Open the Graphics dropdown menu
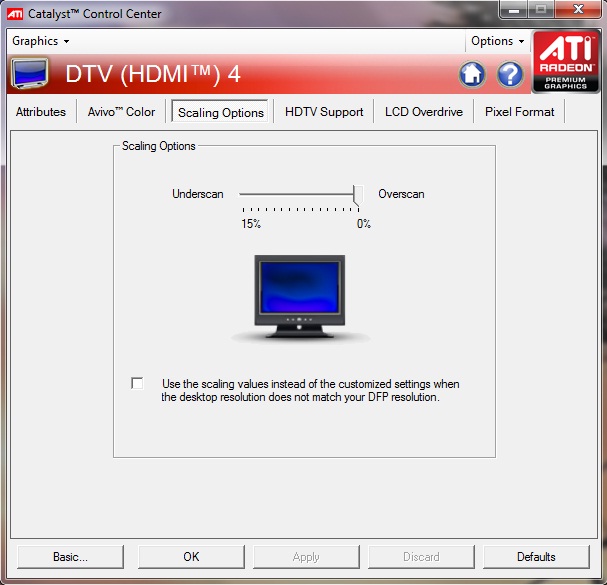Image resolution: width=607 pixels, height=585 pixels. pyautogui.click(x=41, y=41)
